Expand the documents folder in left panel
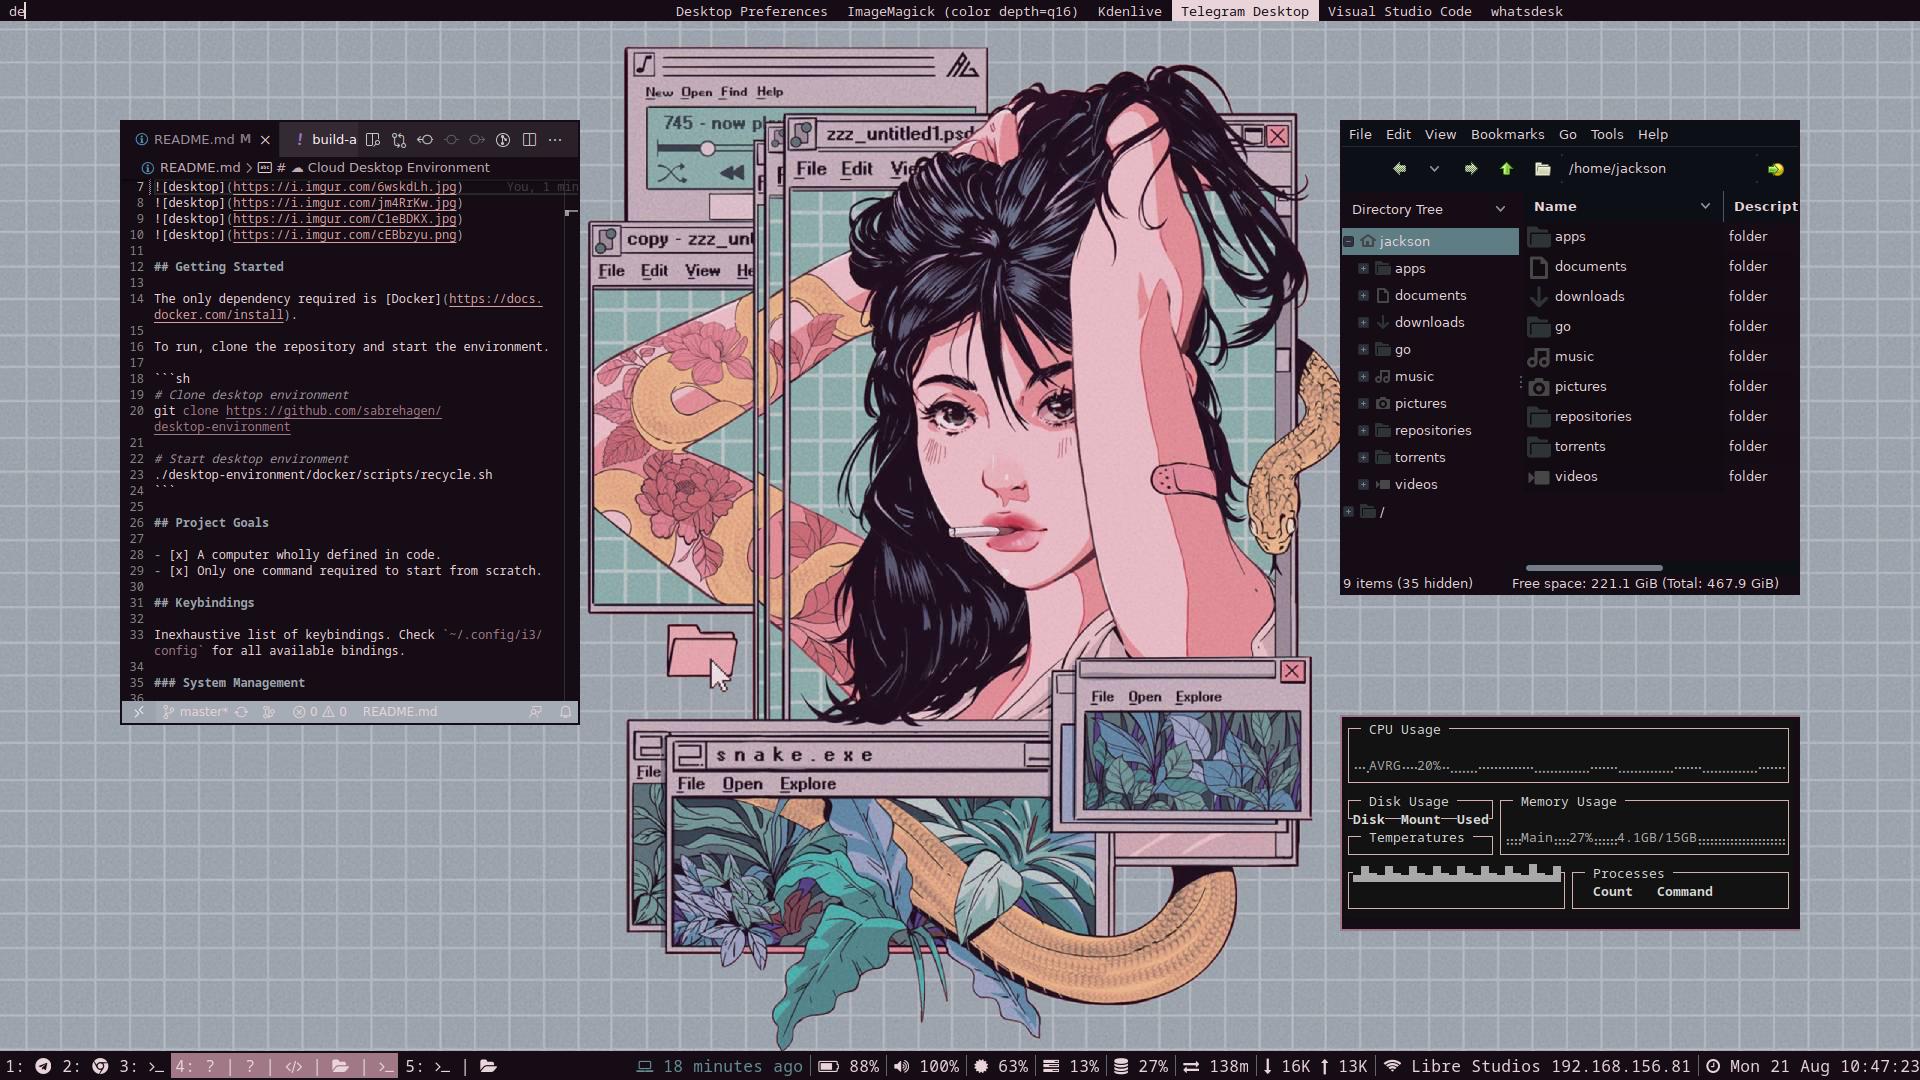 [1364, 295]
